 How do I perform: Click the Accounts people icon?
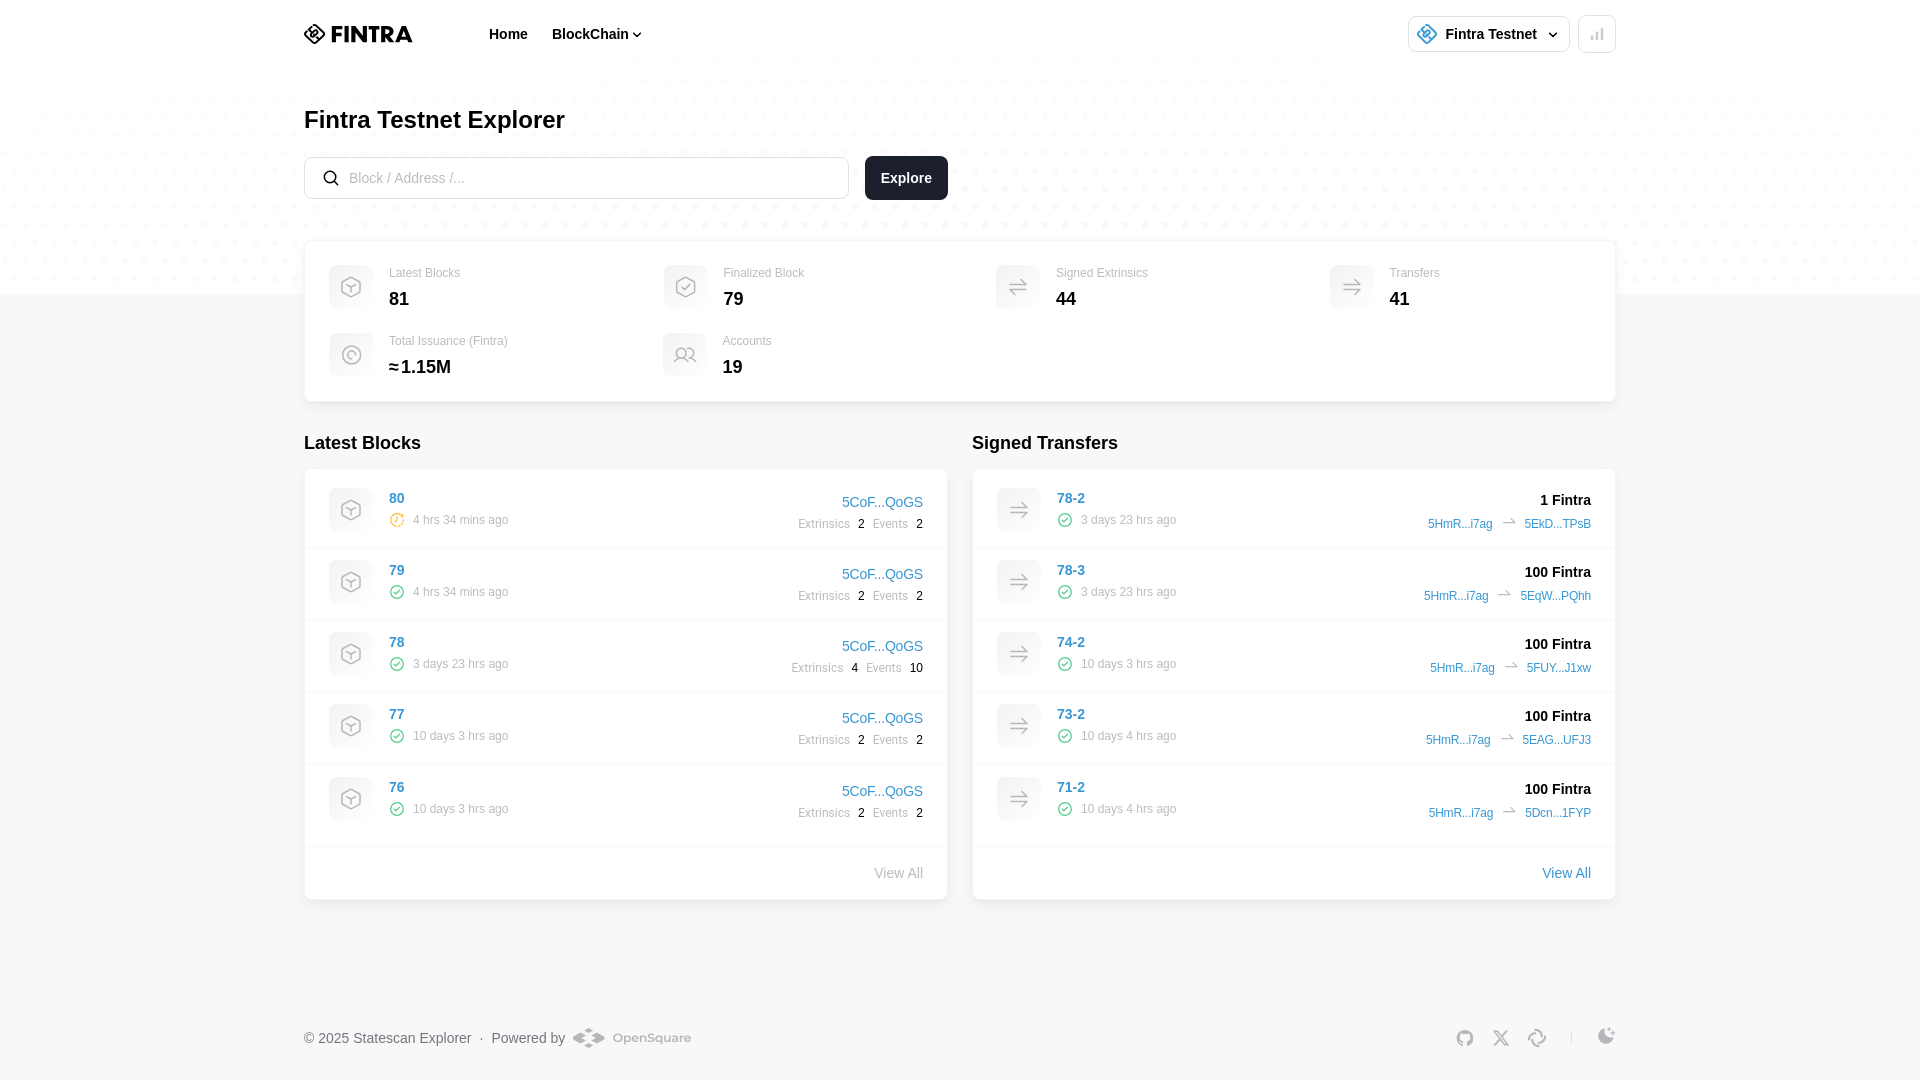(x=685, y=355)
